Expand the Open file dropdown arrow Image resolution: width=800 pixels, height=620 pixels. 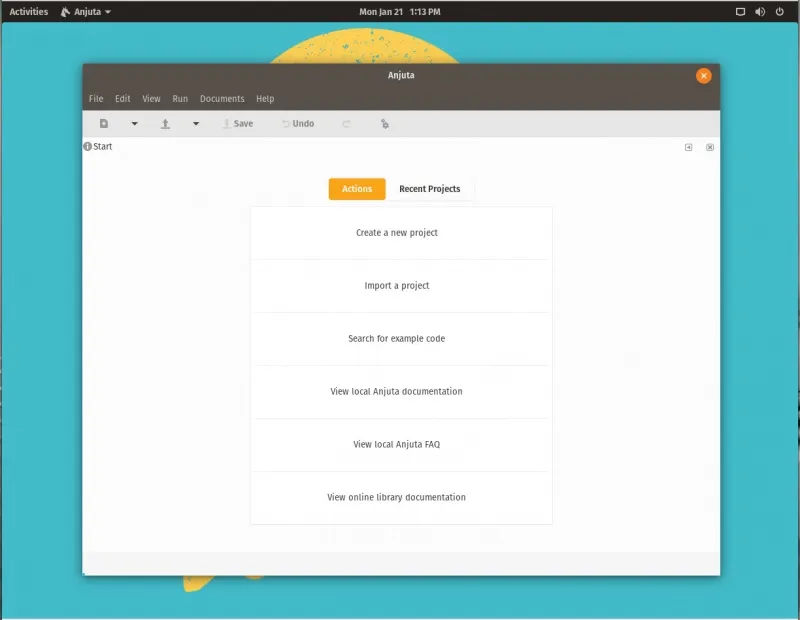pyautogui.click(x=196, y=123)
